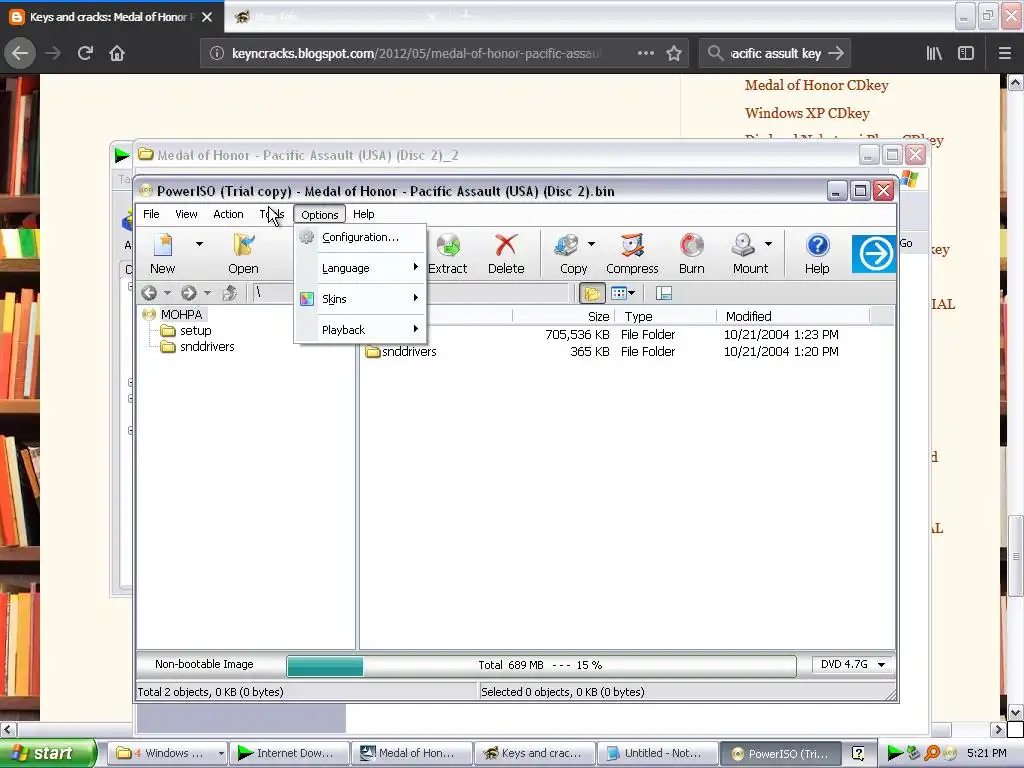Screen dimensions: 1024x768
Task: Click the Forward navigation arrow in PowerISO
Action: coord(189,293)
